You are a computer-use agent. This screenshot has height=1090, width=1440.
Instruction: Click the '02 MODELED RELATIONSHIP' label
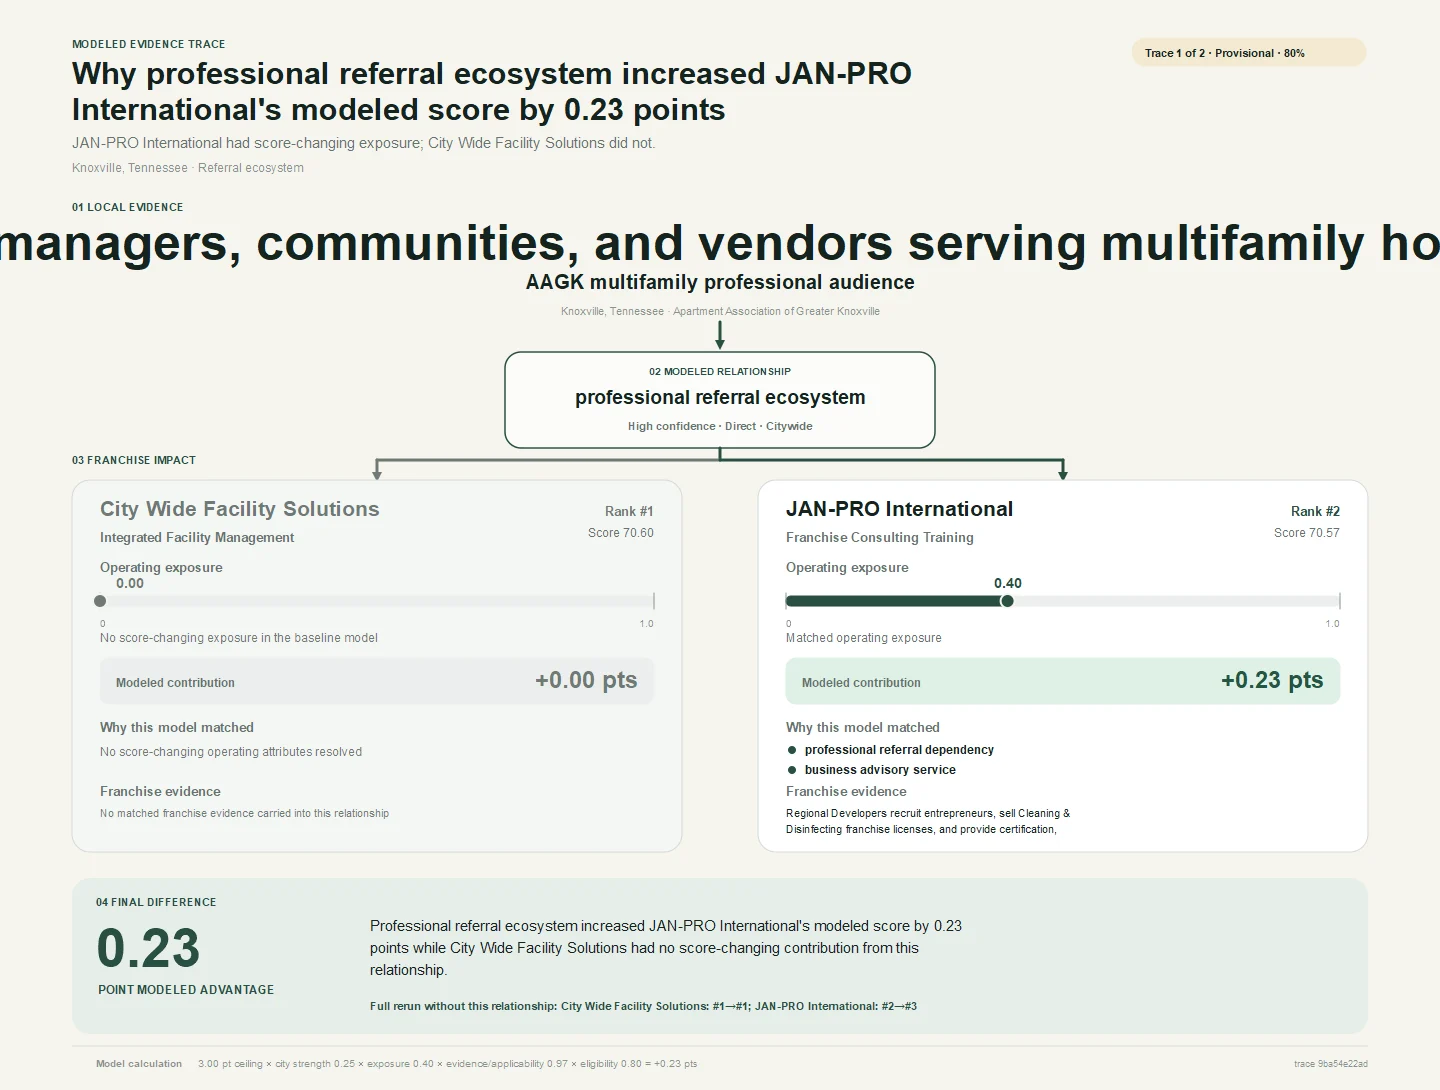coord(720,371)
